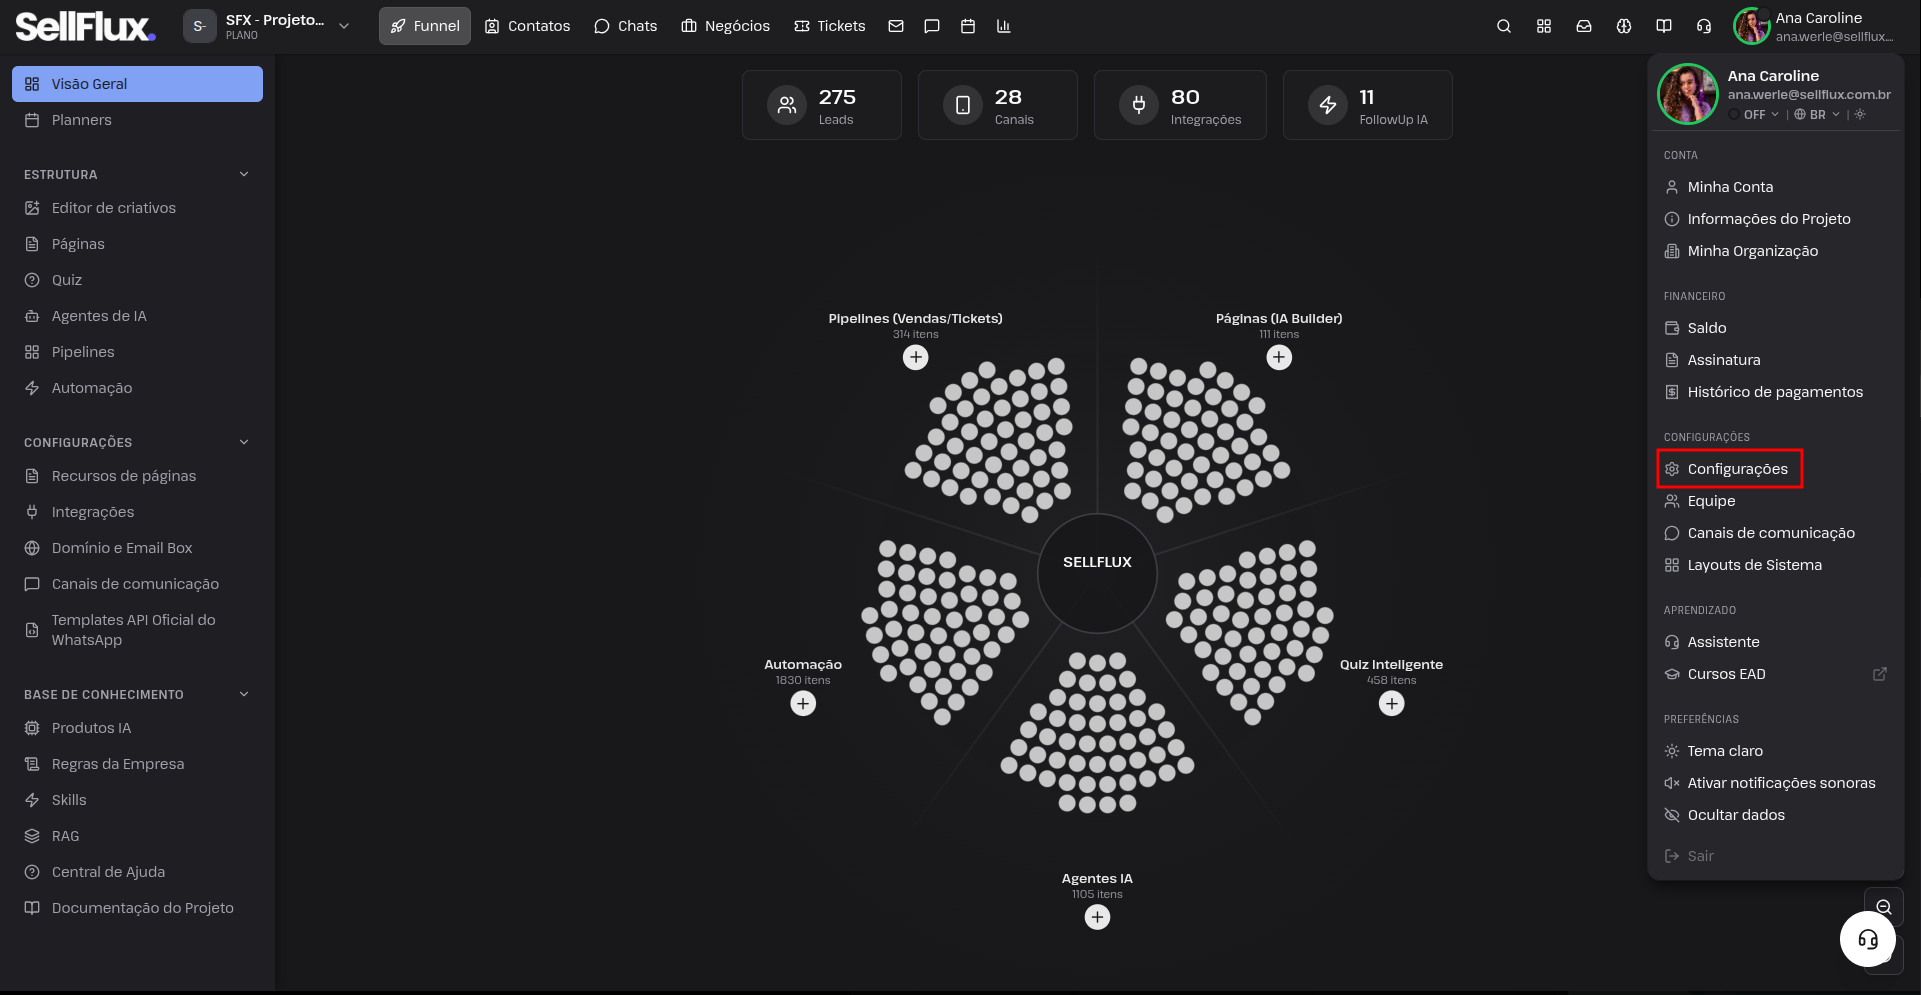Screen dimensions: 1921x995
Task: Open the email envelope icon in top navigation
Action: coord(896,26)
